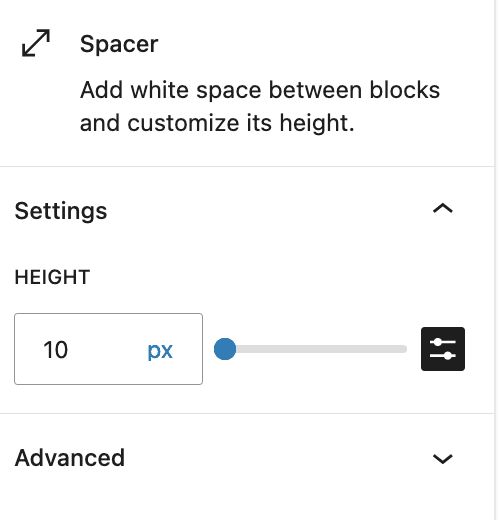
Task: Click the Spacer block description text
Action: coord(260,107)
